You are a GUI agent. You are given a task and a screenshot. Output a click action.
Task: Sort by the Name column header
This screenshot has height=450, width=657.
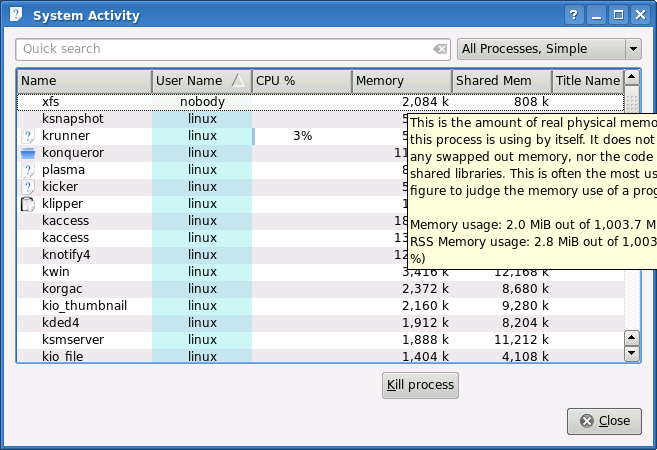(84, 81)
